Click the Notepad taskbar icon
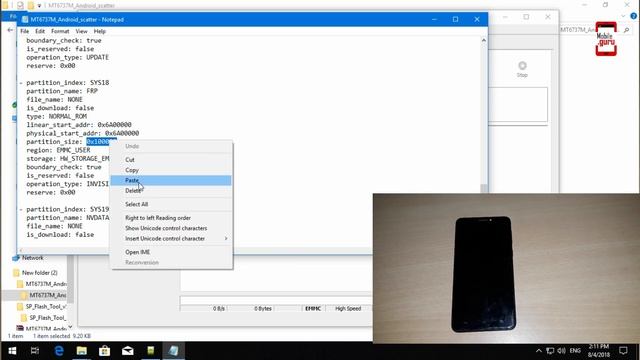 (x=173, y=351)
